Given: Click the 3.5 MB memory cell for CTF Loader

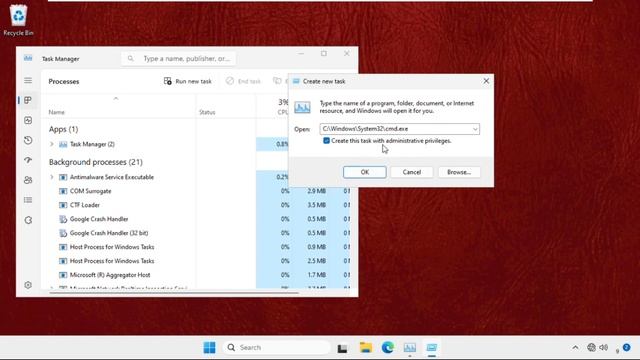Looking at the screenshot, I should 316,205.
